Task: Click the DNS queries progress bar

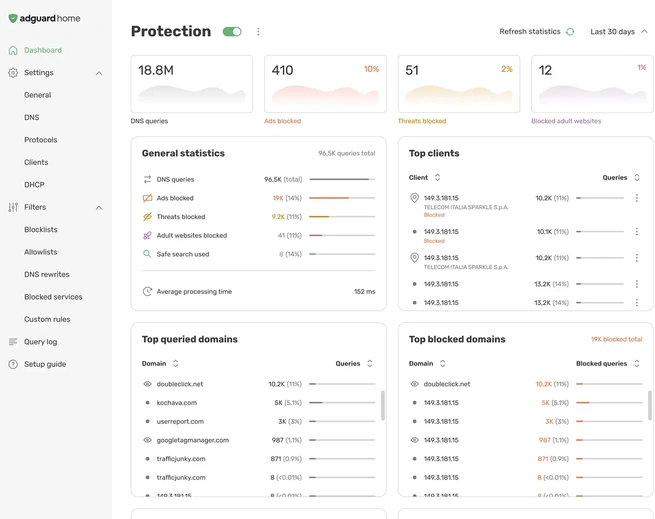Action: coord(342,179)
